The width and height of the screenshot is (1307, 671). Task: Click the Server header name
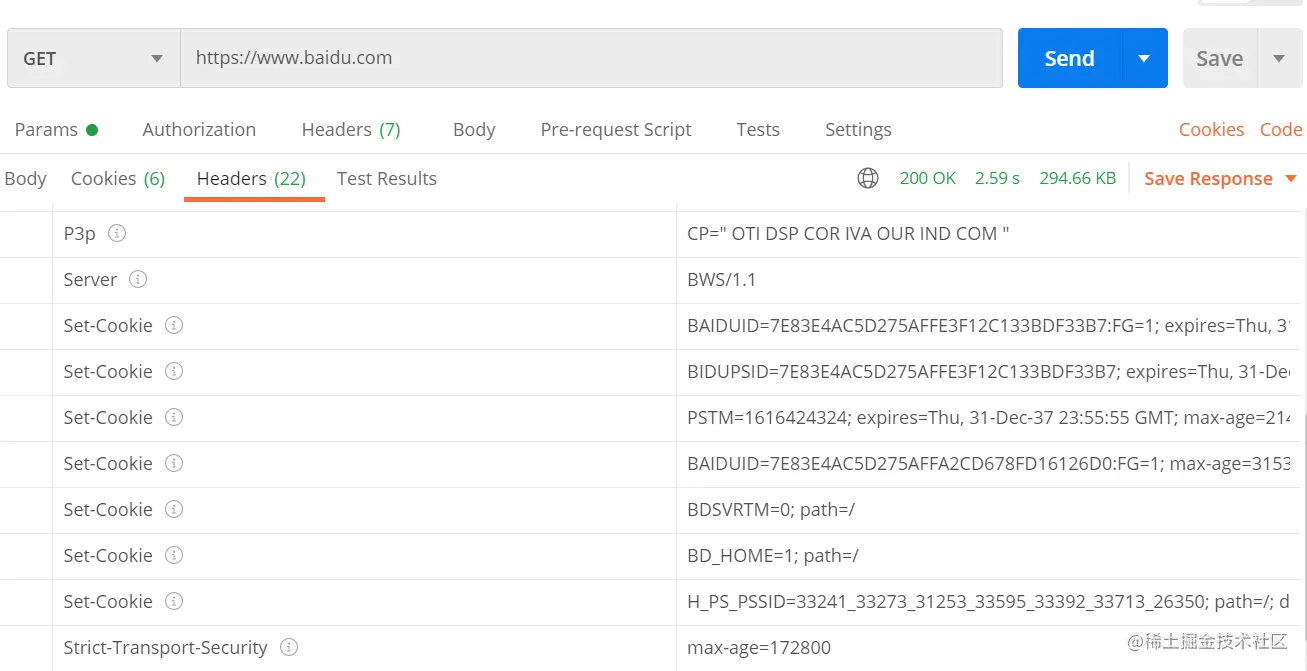pos(90,279)
